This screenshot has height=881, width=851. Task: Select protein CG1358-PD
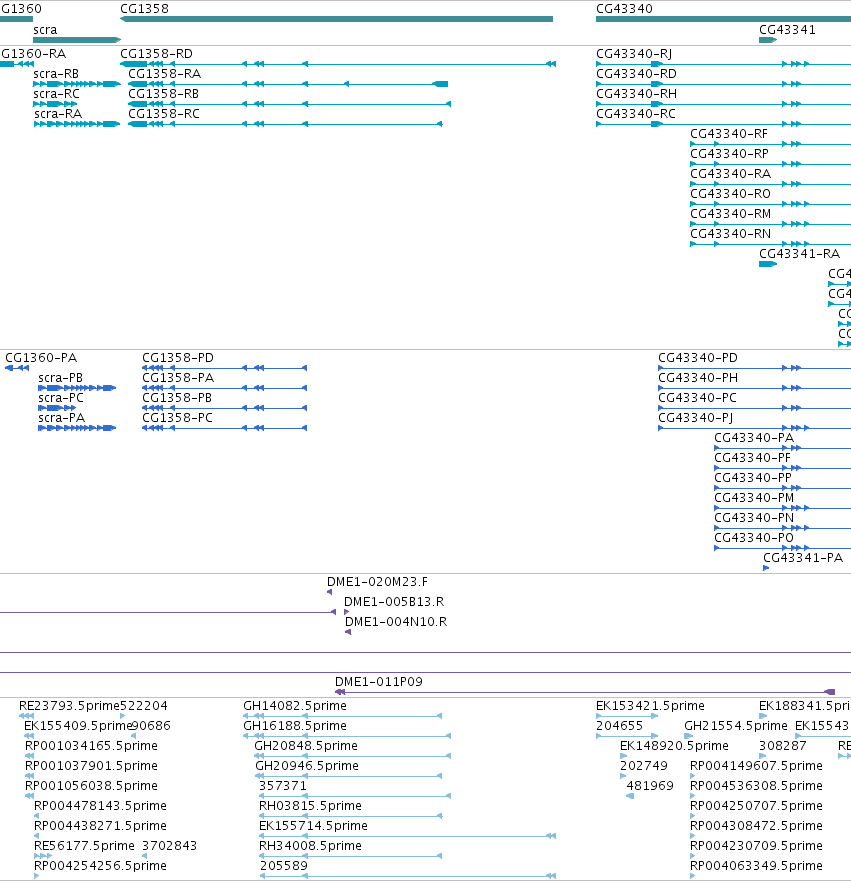178,358
